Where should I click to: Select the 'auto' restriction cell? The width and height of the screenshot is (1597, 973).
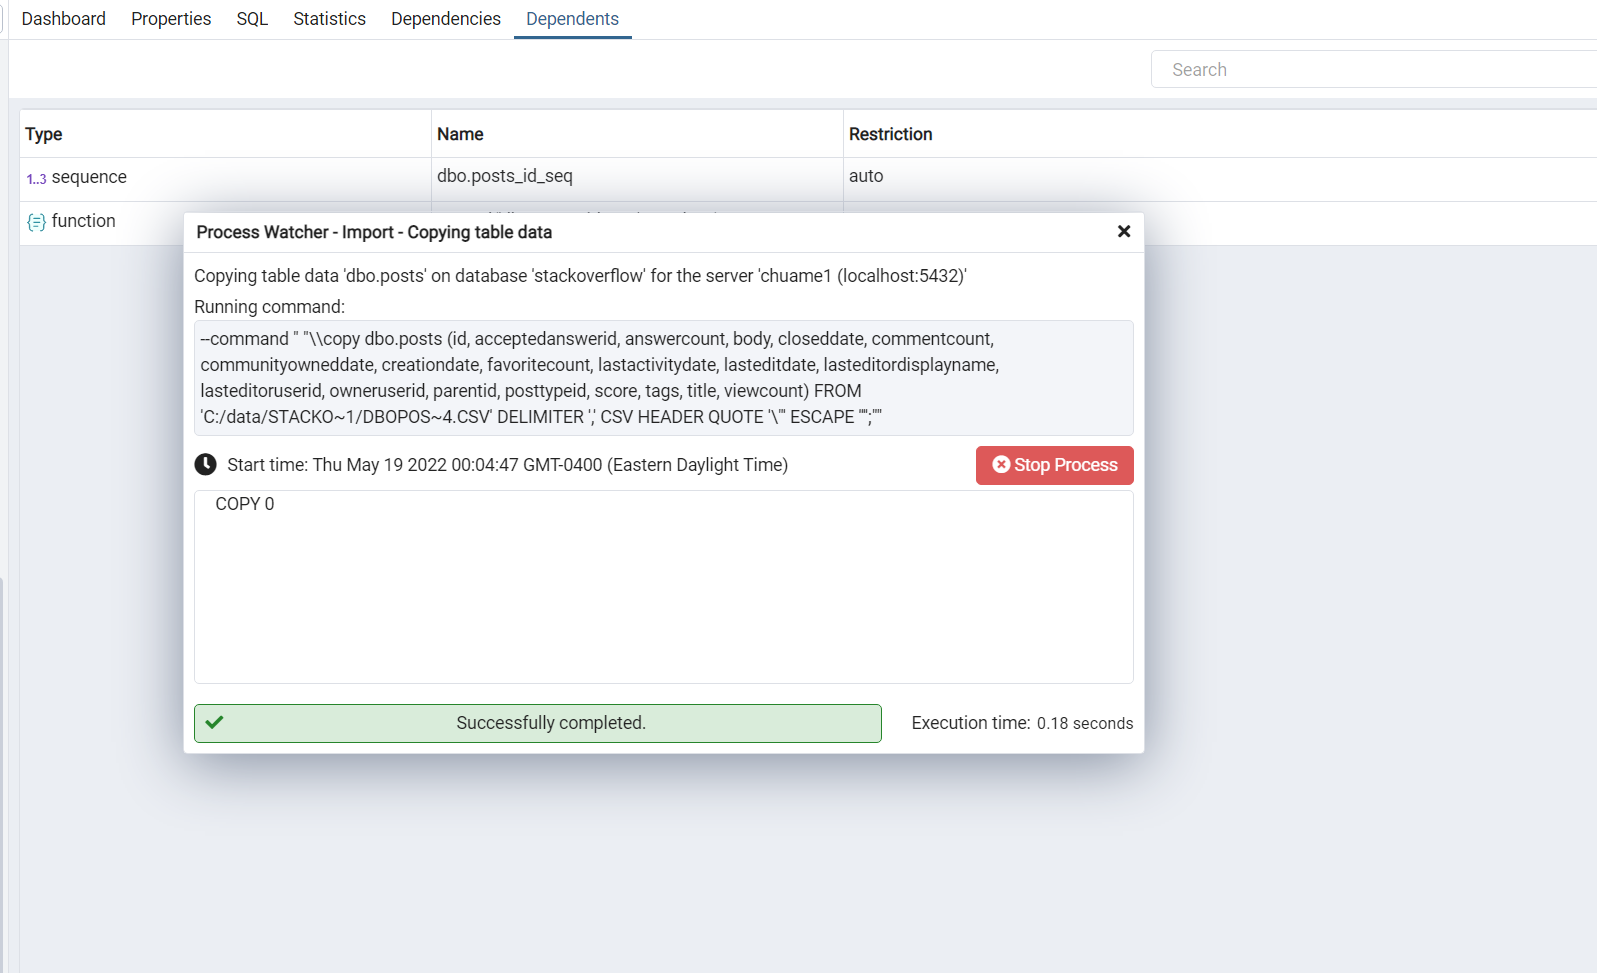point(1220,177)
